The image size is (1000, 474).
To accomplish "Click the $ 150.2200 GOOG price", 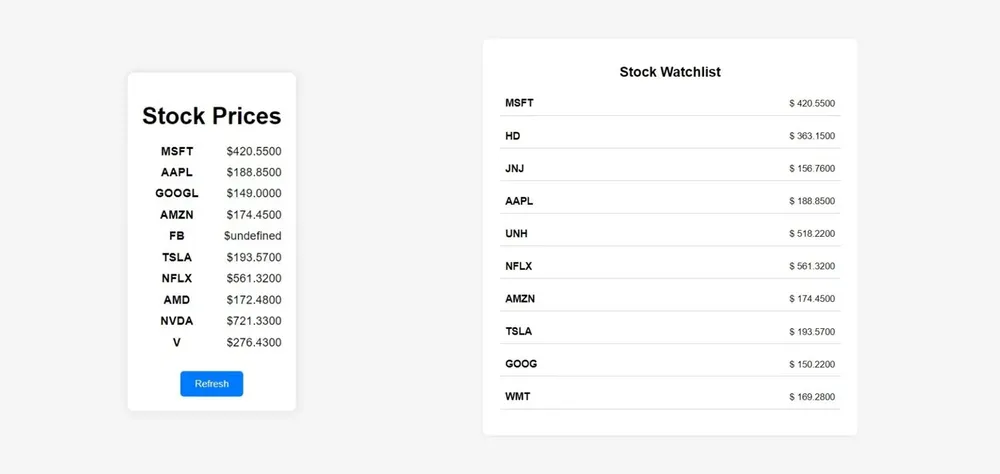I will point(812,364).
